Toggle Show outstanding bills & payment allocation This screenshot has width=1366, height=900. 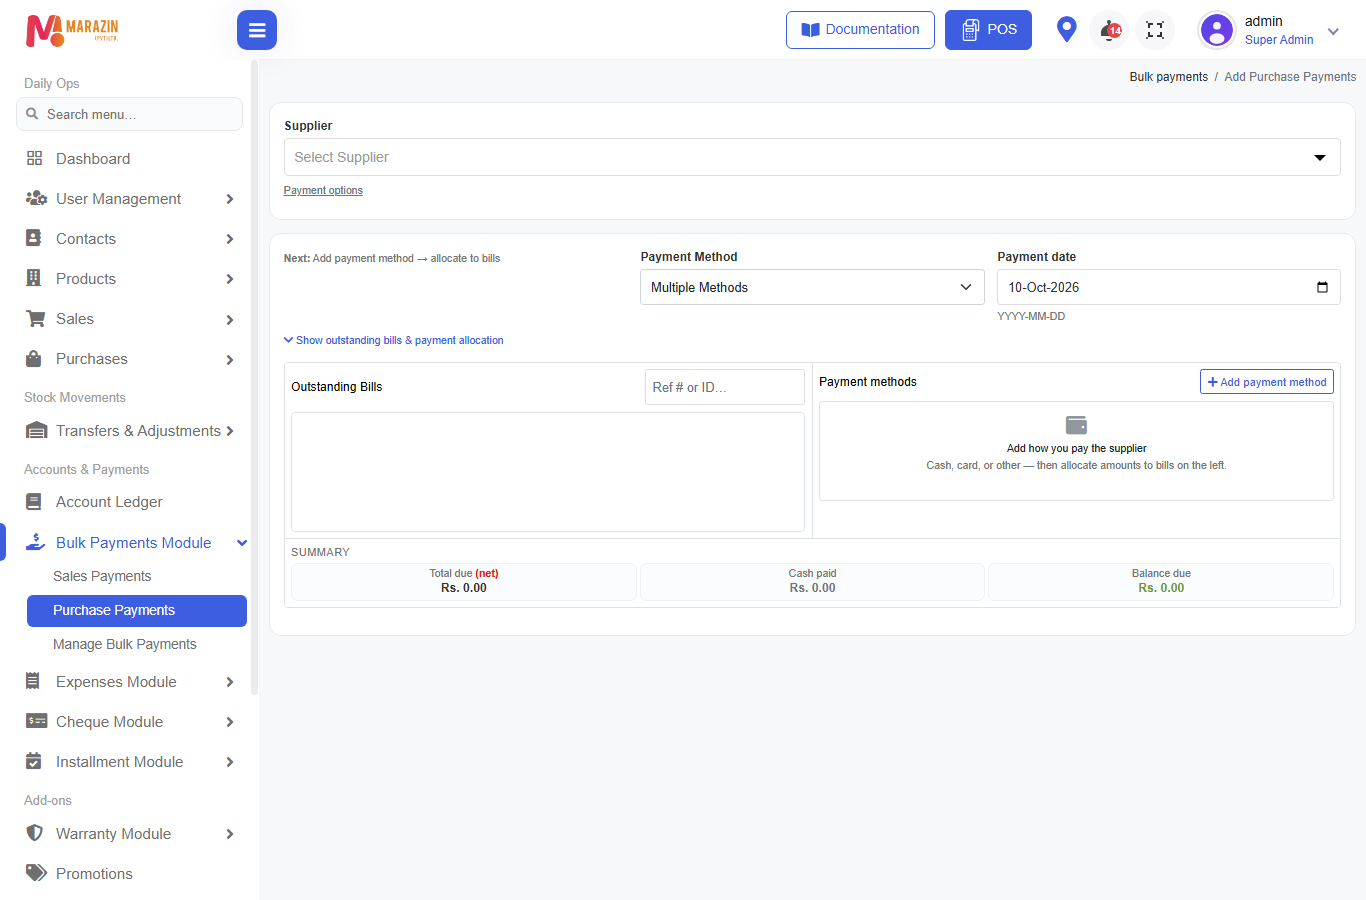(394, 340)
